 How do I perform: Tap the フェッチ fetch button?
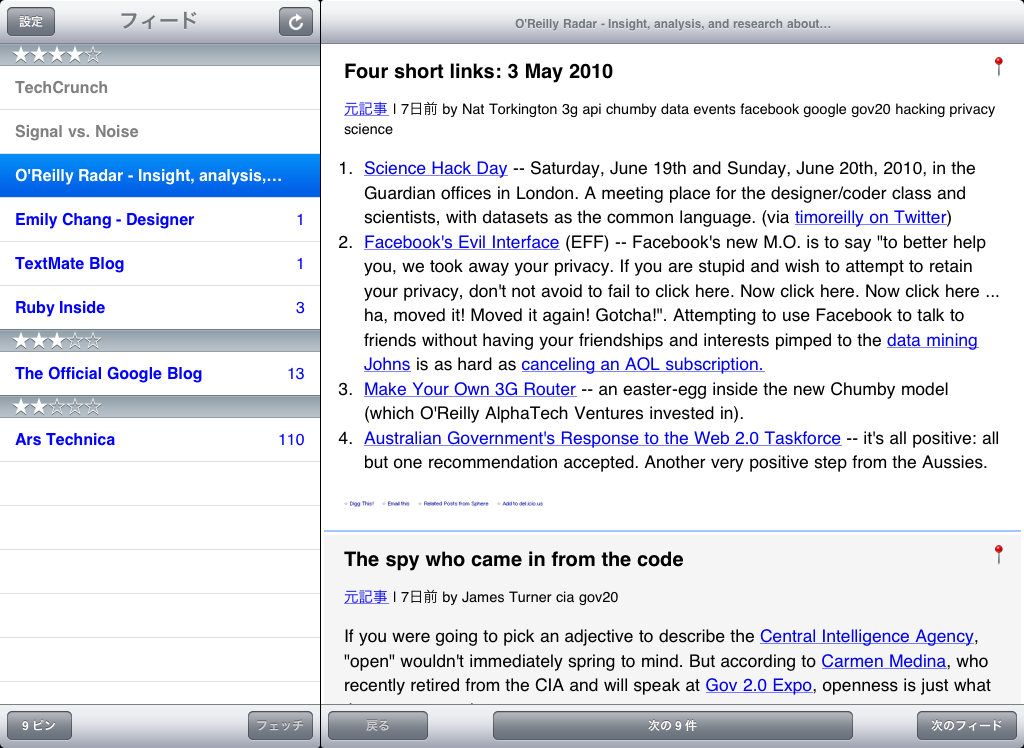280,725
